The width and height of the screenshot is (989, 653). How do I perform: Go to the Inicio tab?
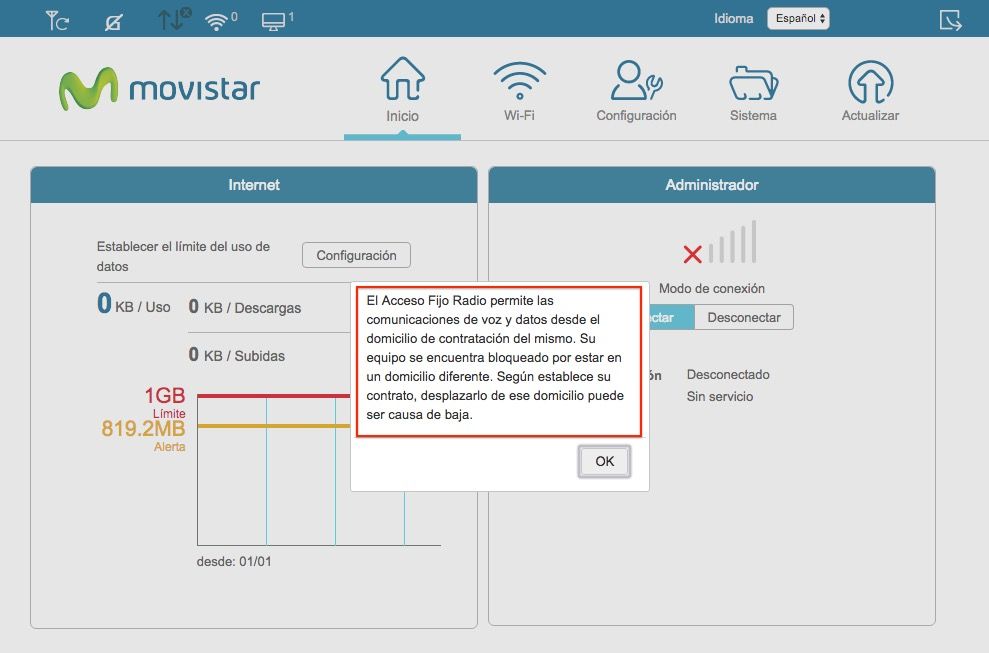coord(402,92)
